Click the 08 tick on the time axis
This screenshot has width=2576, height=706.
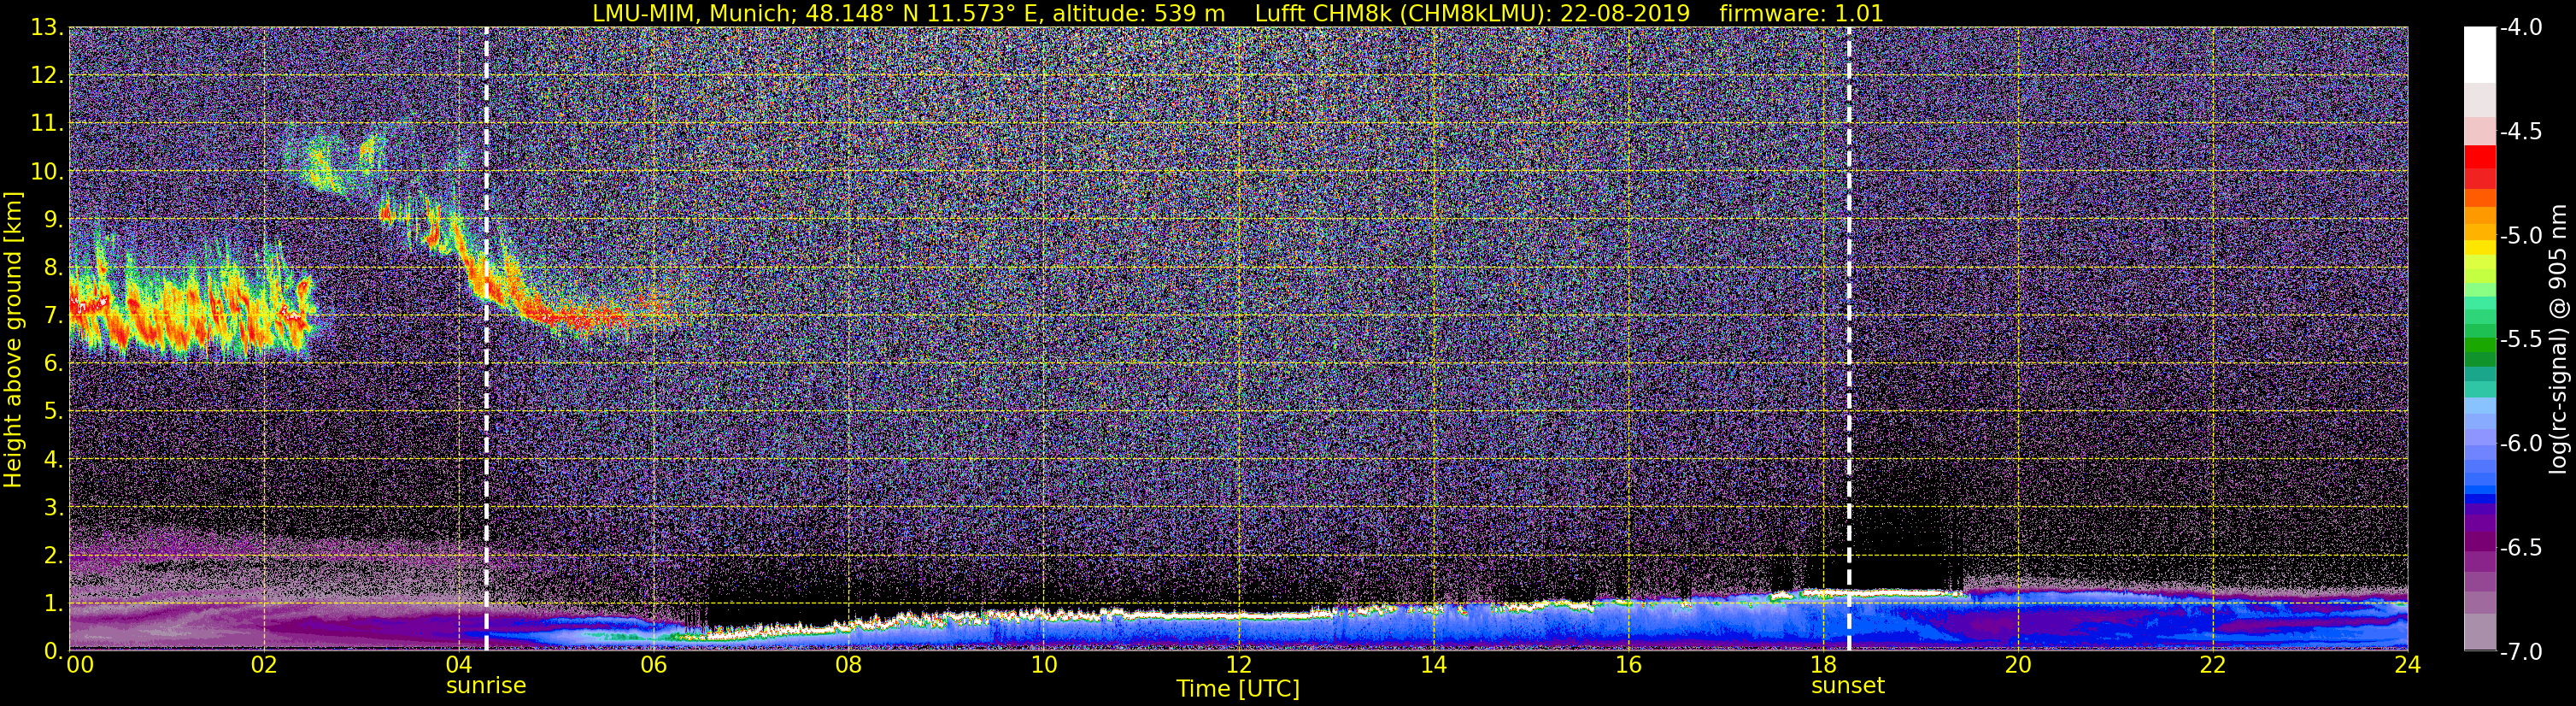(849, 666)
